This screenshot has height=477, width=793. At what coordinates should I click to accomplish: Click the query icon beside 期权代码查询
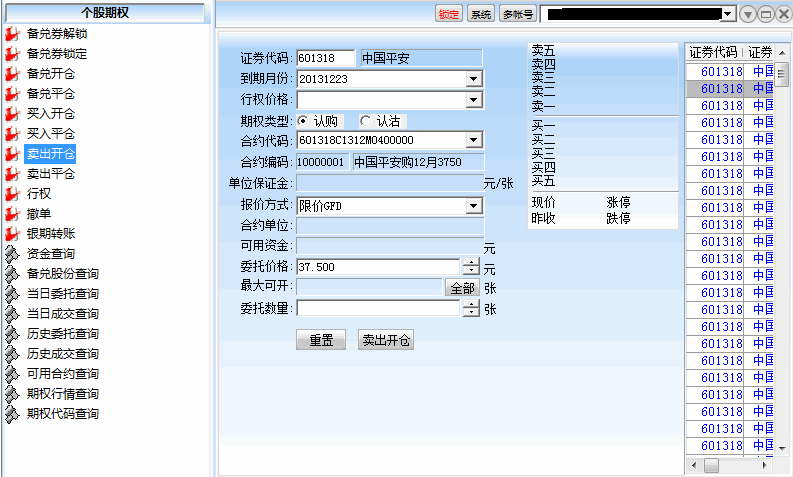pos(12,414)
